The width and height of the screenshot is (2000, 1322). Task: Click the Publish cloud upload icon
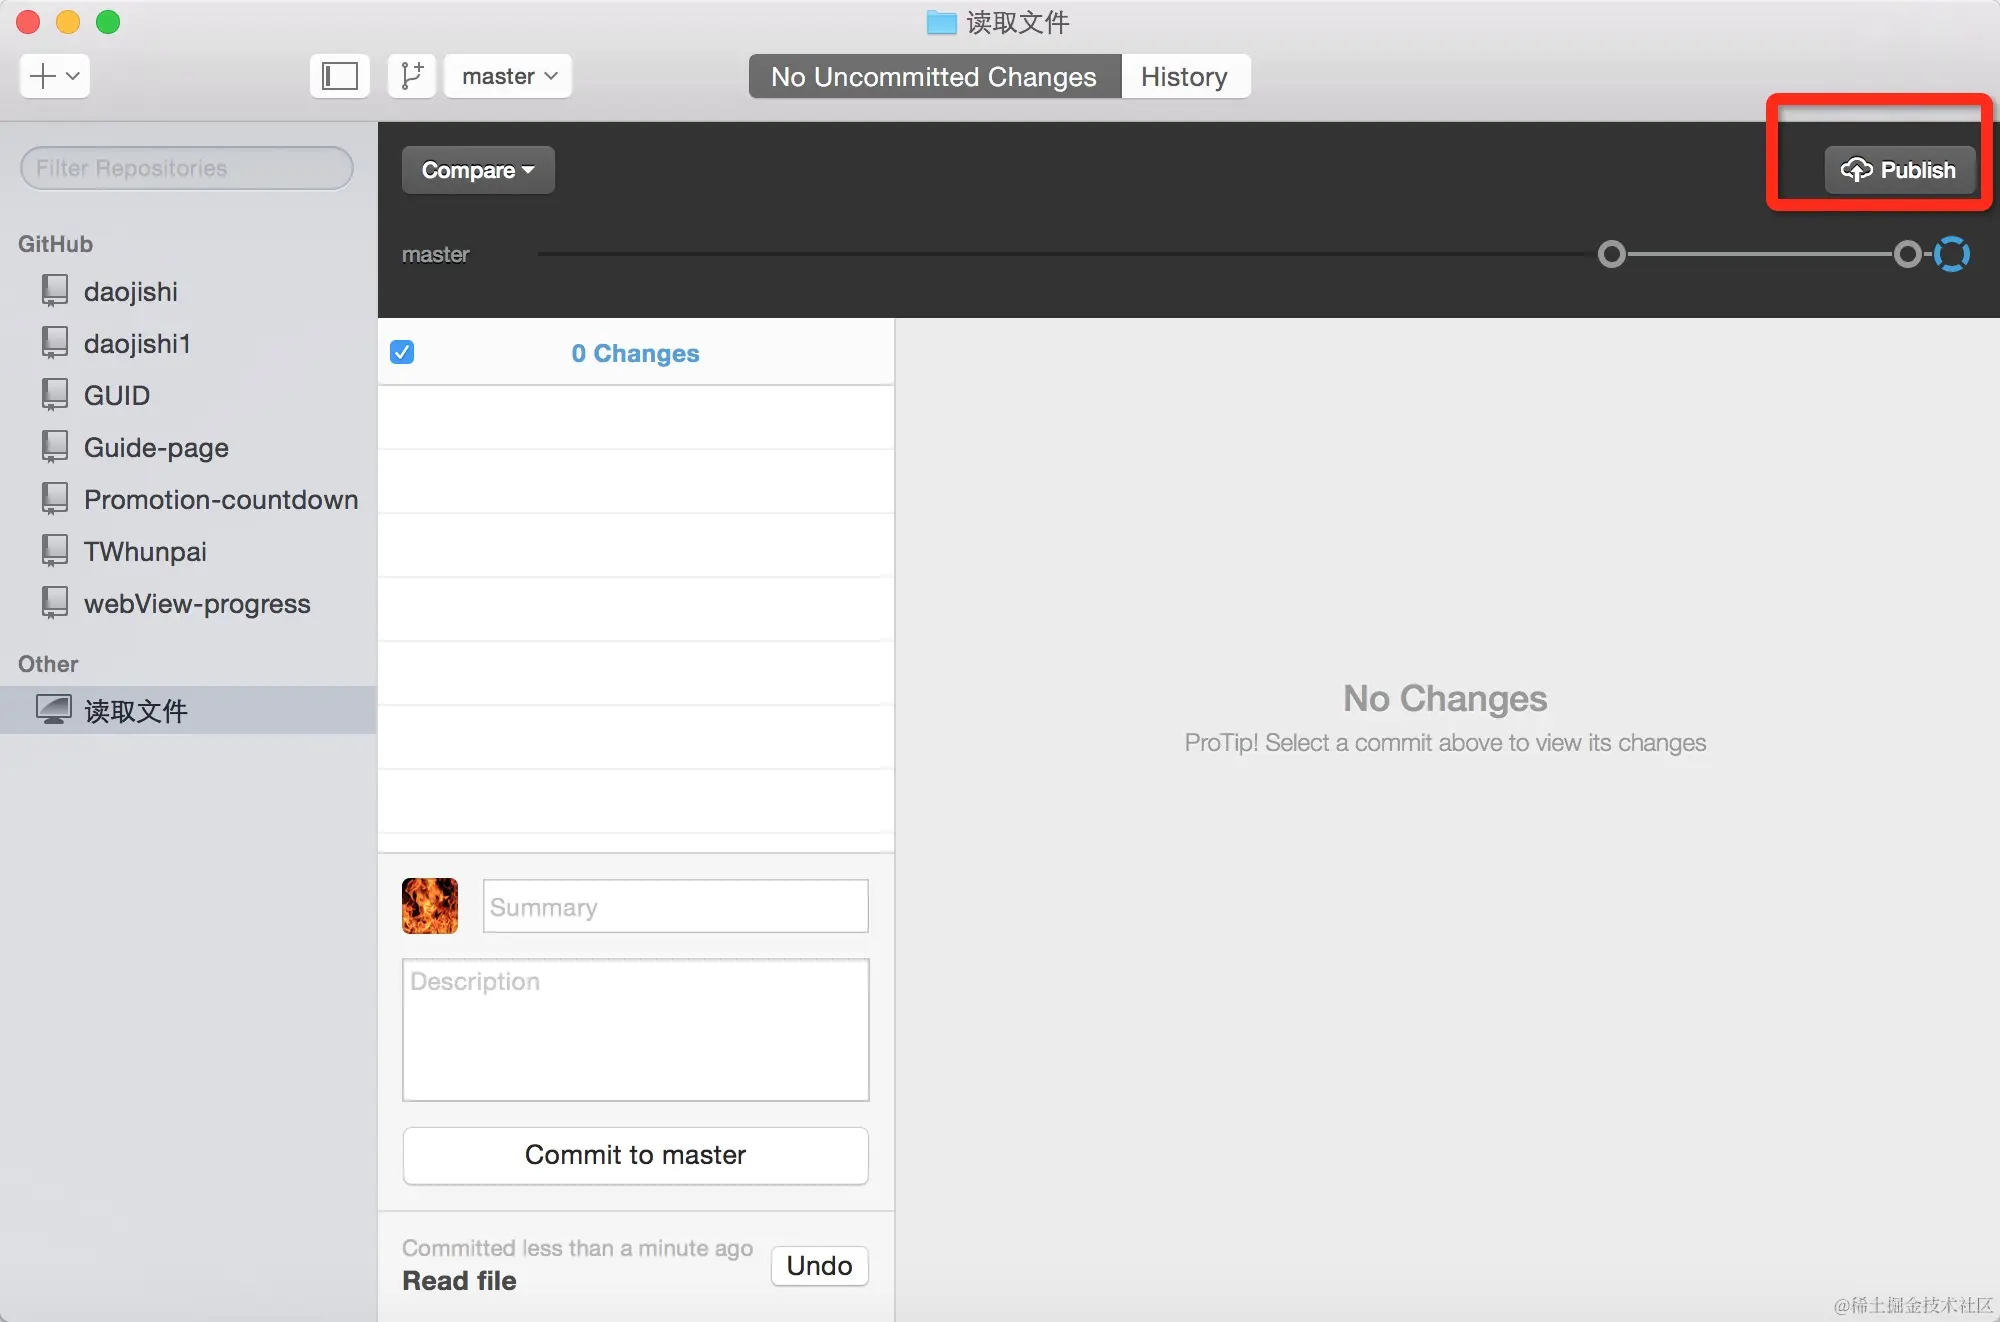1856,170
